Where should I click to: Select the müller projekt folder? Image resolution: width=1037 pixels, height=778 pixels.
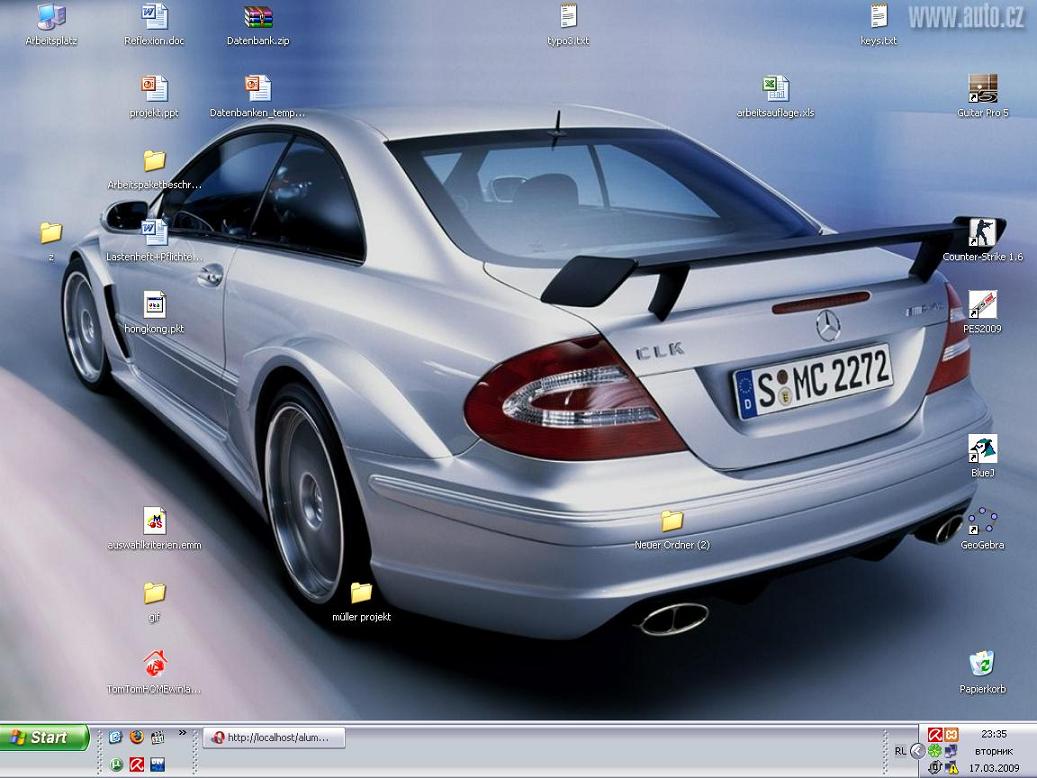point(361,594)
